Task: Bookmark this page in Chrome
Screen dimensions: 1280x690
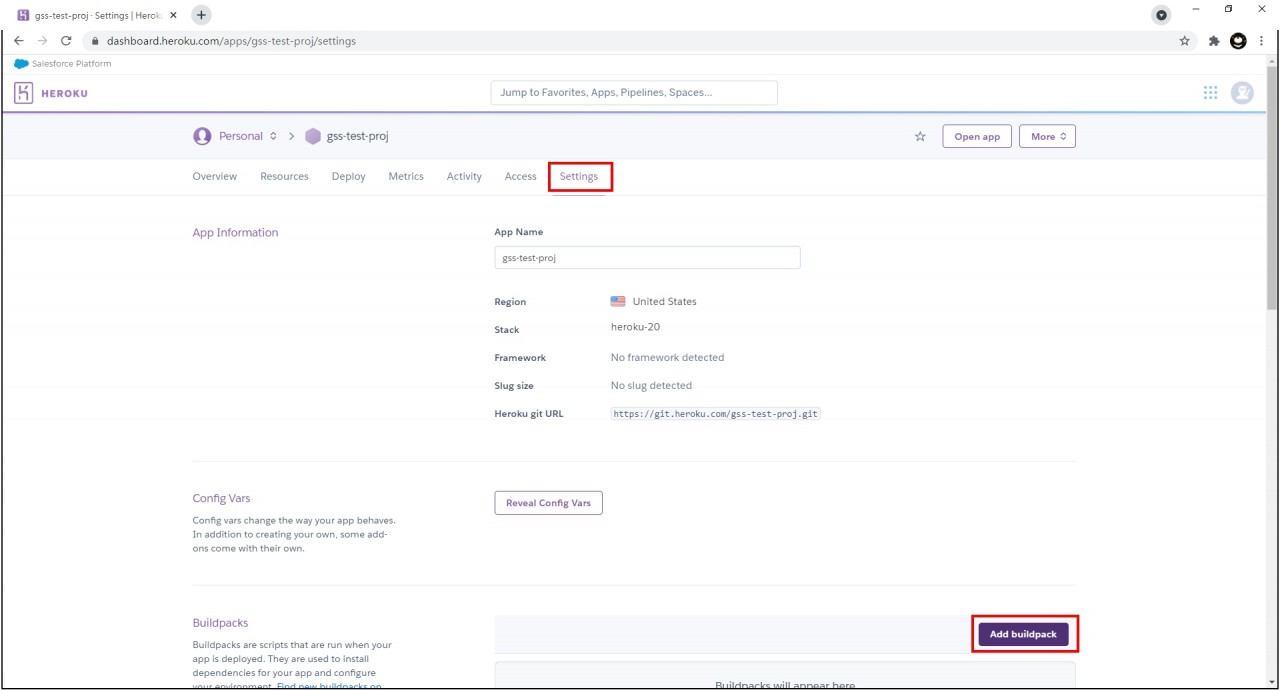Action: (x=1185, y=41)
